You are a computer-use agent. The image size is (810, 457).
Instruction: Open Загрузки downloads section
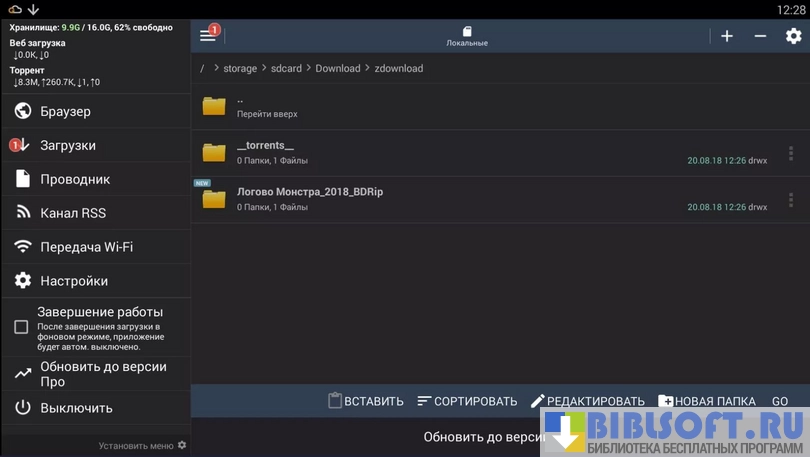coord(67,145)
